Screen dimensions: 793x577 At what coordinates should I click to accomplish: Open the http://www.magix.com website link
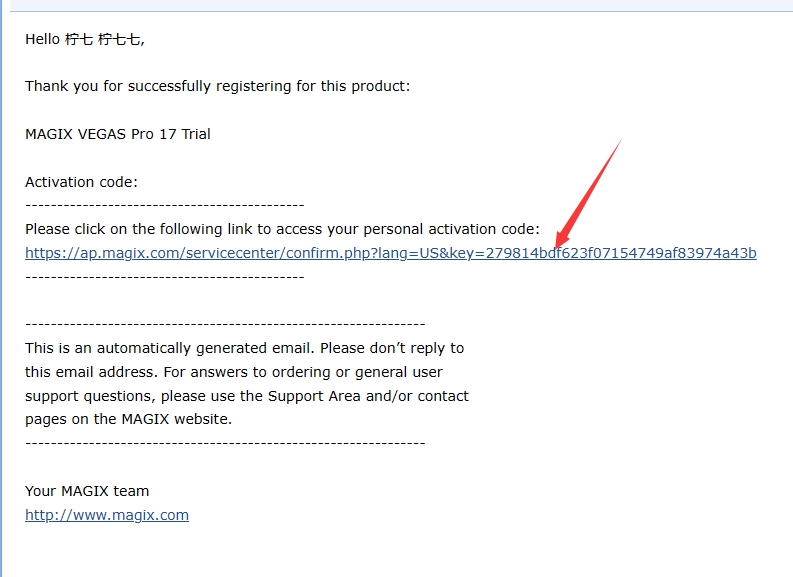tap(107, 515)
